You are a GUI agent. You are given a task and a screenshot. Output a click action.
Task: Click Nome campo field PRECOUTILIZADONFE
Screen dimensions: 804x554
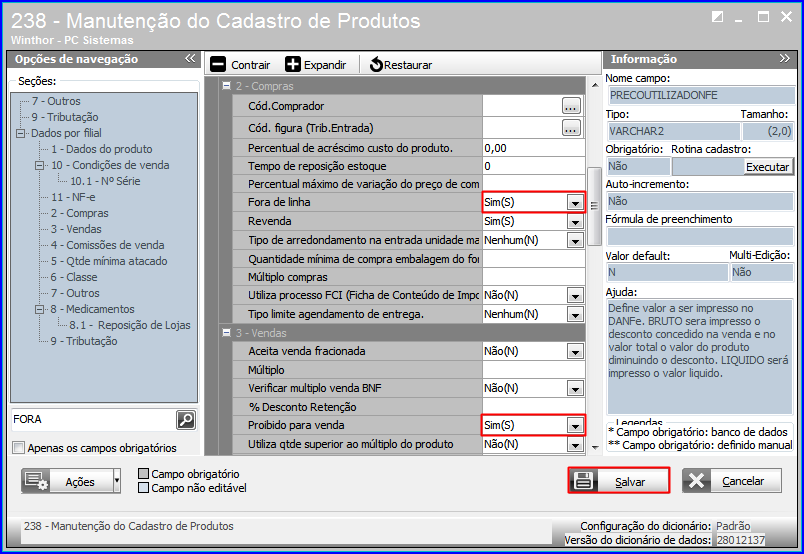(x=701, y=95)
